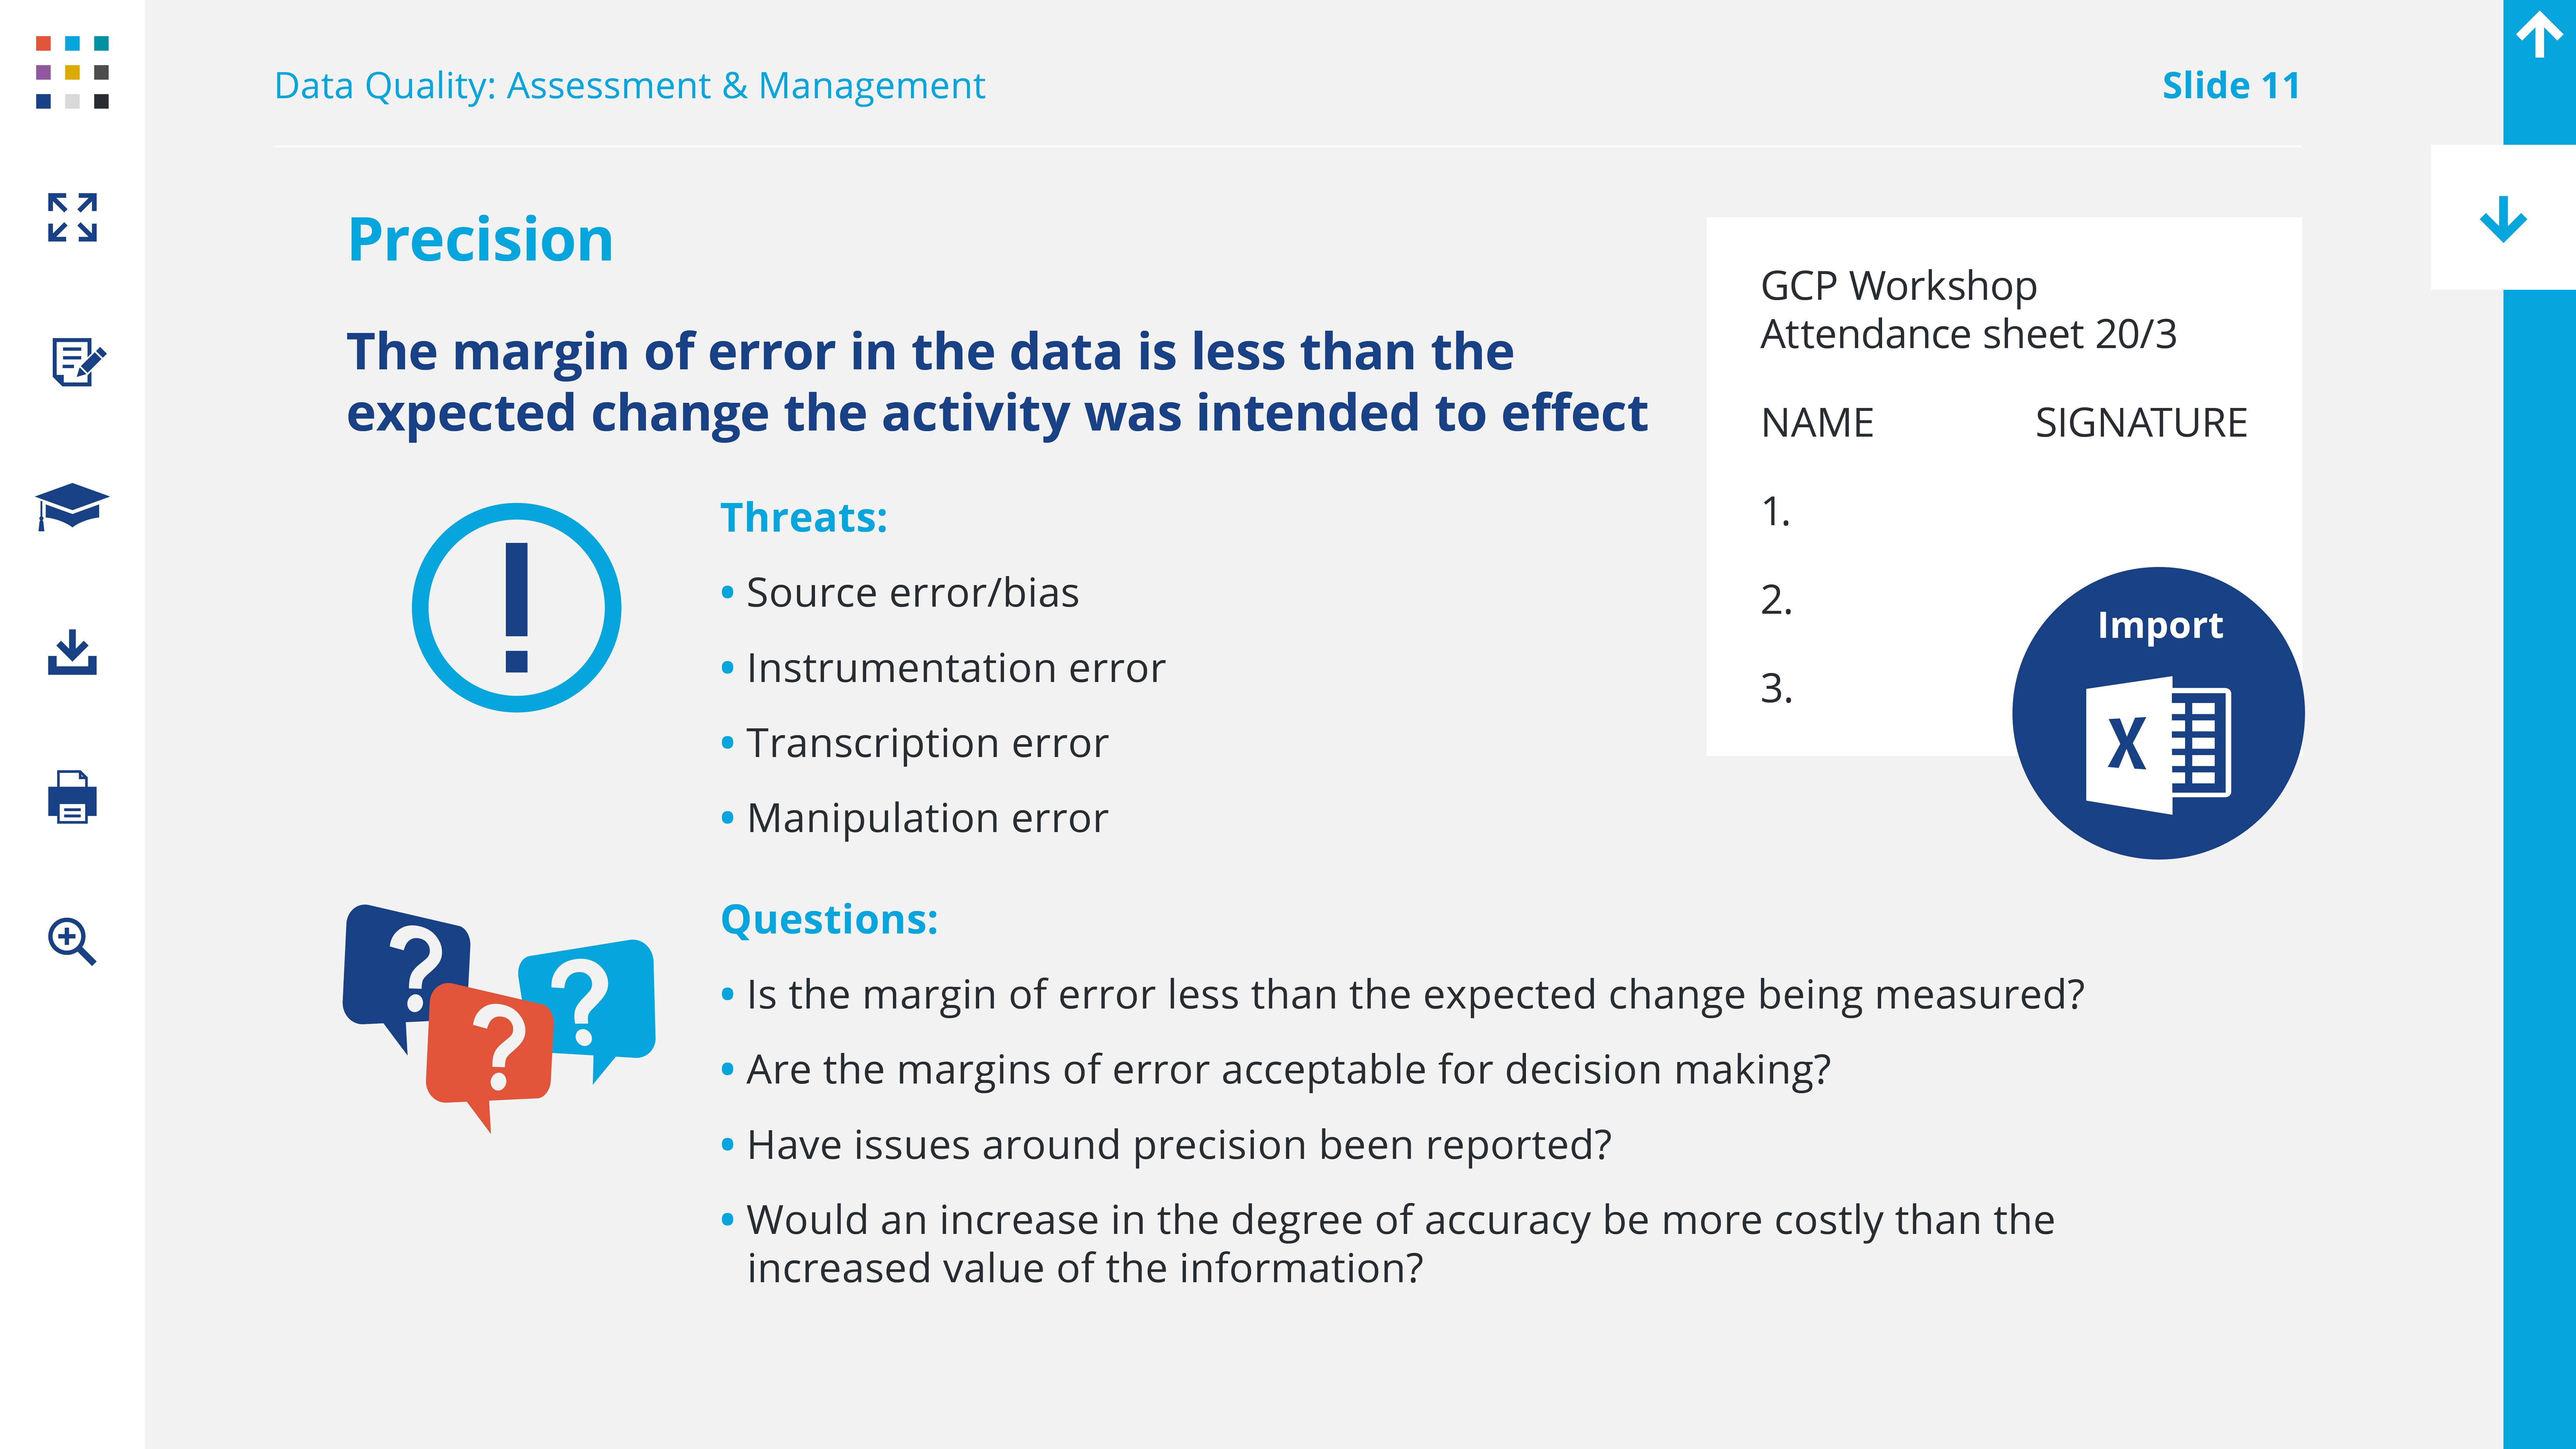Print the slide using printer icon

(x=72, y=797)
